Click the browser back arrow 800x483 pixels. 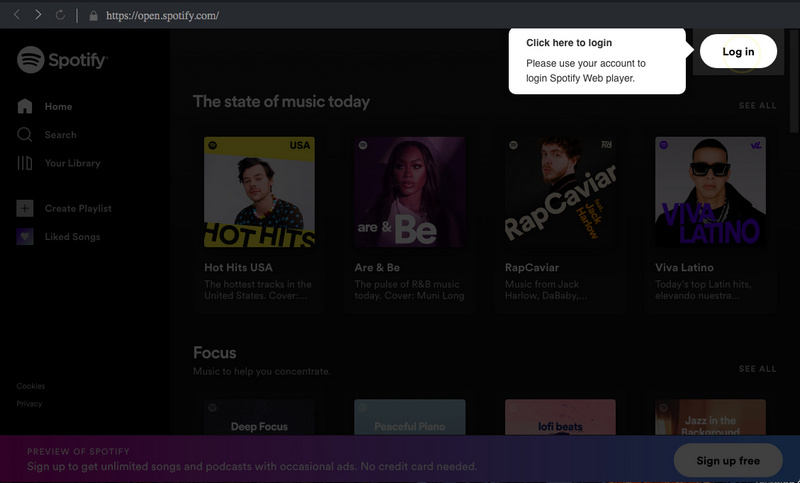click(17, 15)
